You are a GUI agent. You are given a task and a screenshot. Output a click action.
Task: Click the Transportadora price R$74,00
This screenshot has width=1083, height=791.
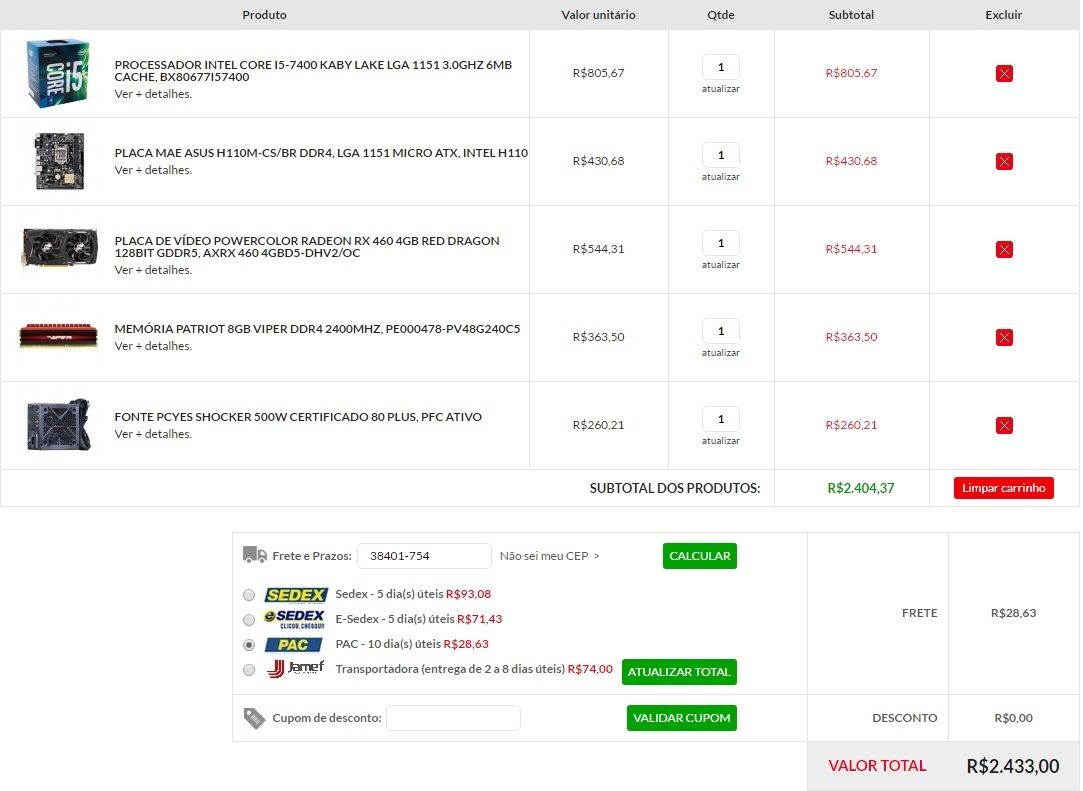tap(590, 669)
